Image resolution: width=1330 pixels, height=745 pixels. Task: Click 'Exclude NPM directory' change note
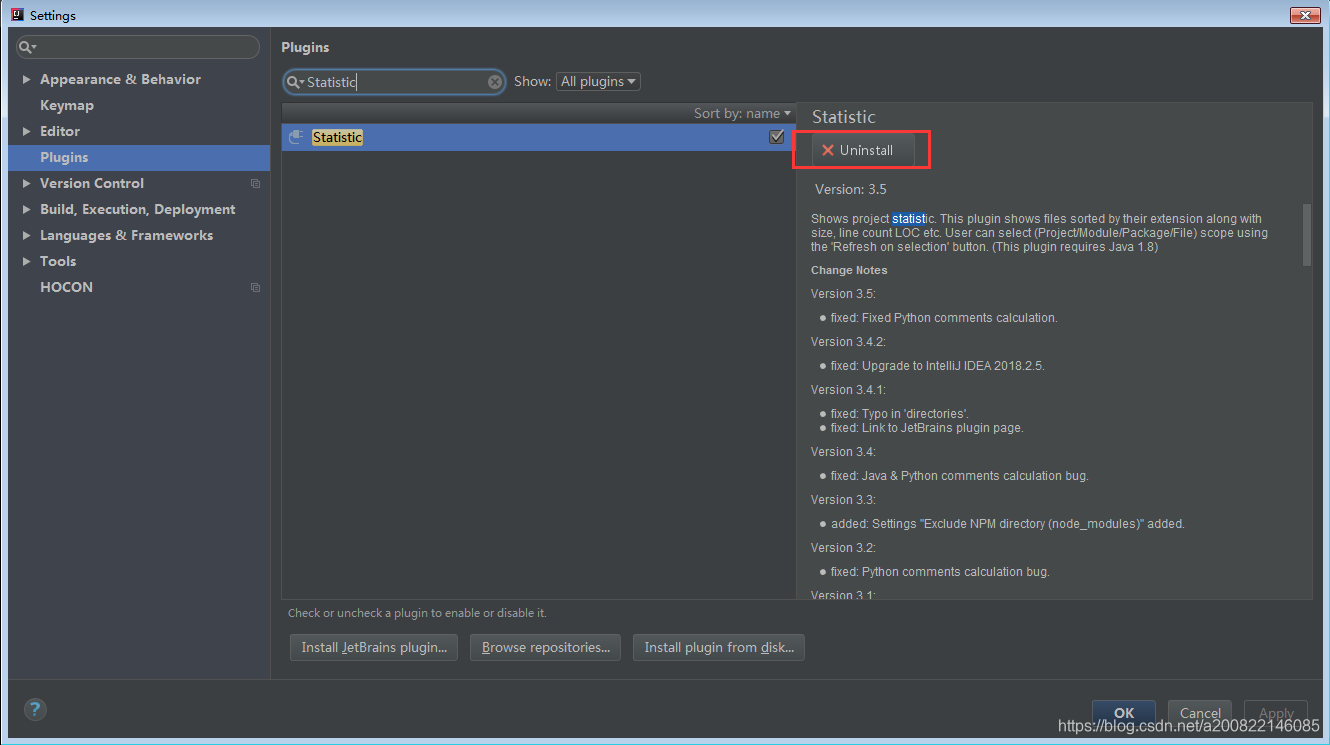(1007, 523)
